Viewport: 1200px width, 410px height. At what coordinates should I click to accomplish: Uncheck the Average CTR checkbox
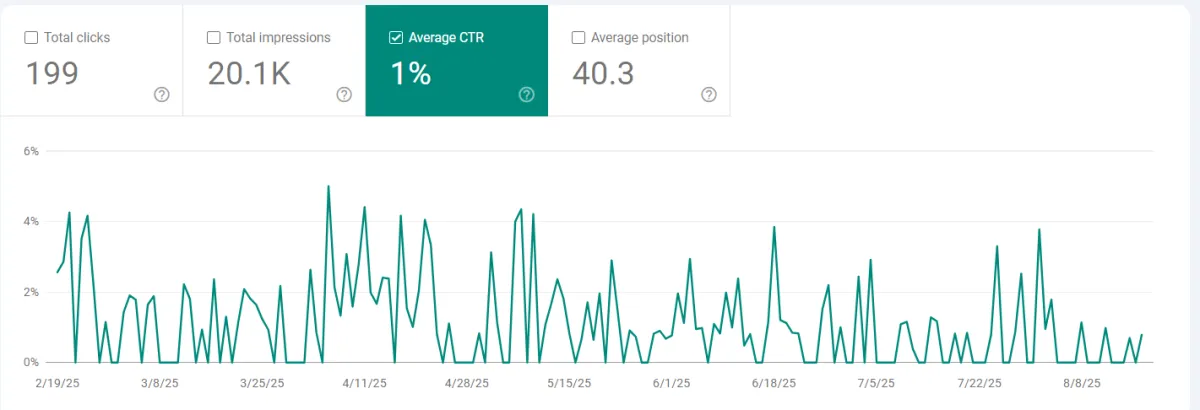point(396,38)
